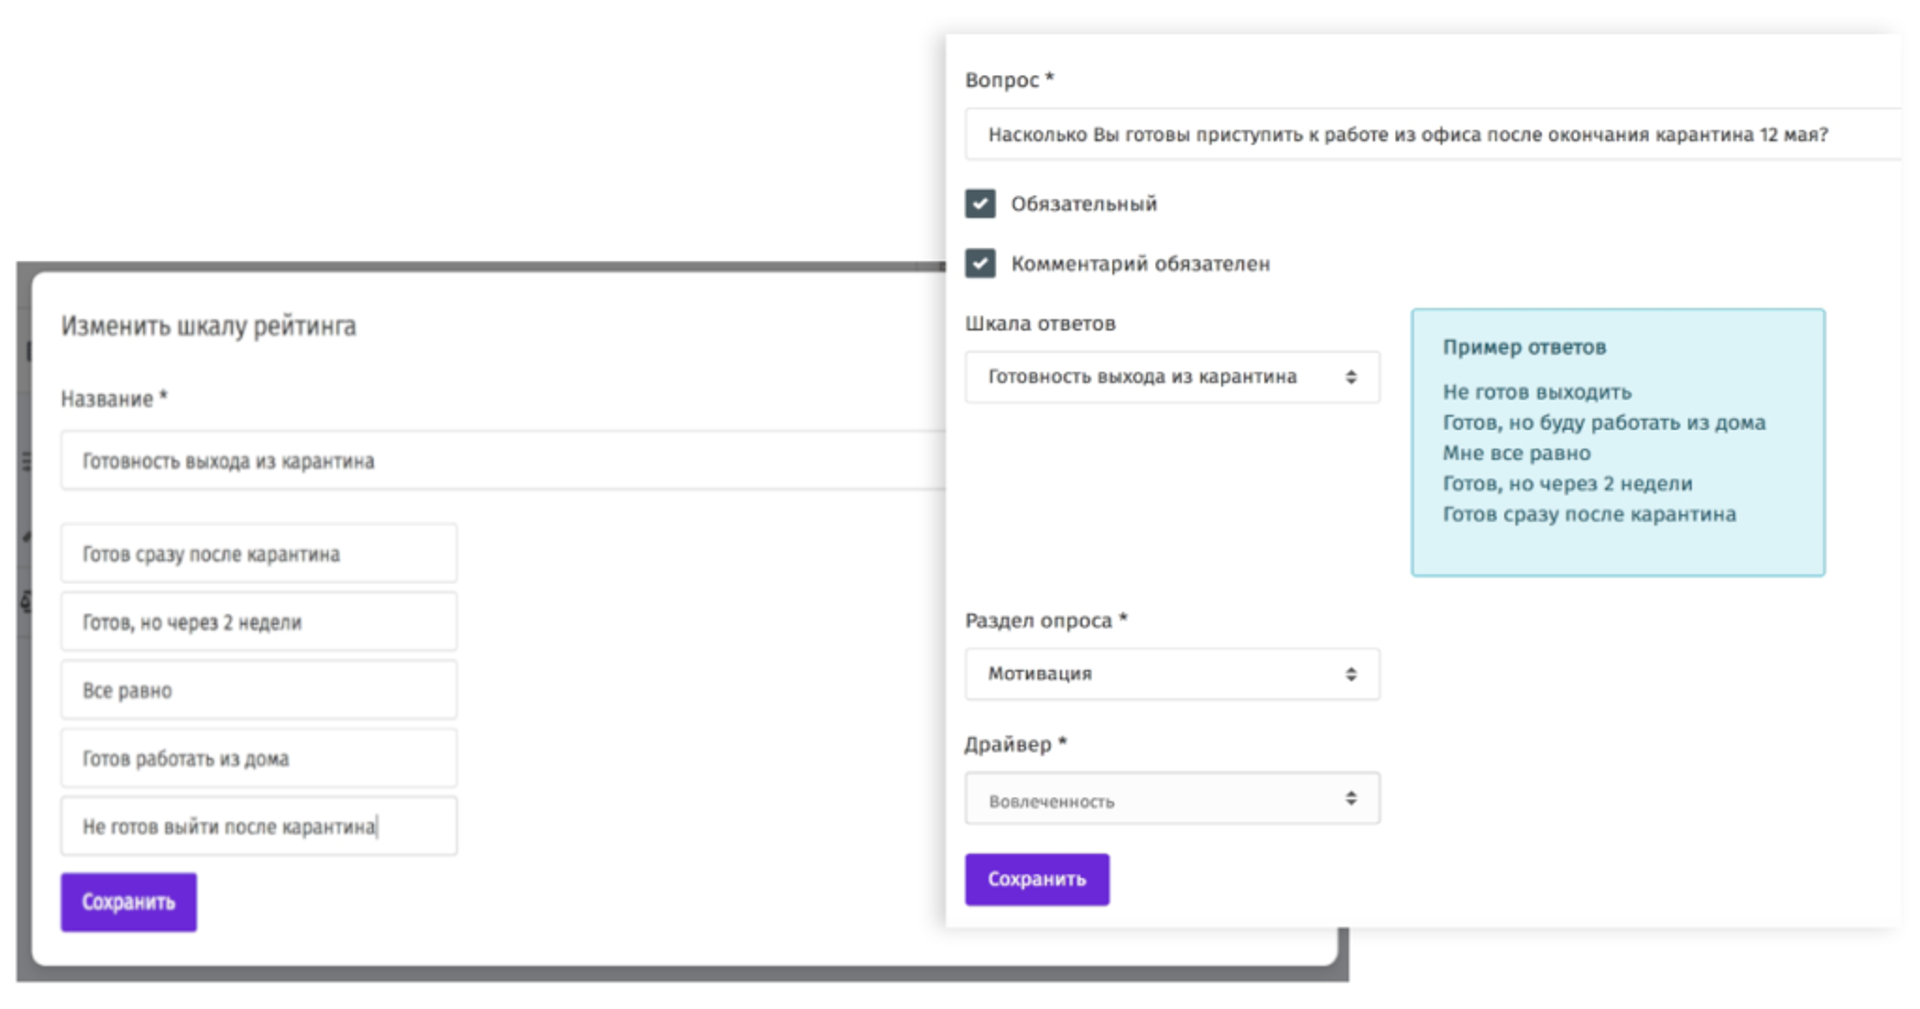Click the 'Шкала ответов' label
This screenshot has height=1009, width=1920.
(1040, 323)
